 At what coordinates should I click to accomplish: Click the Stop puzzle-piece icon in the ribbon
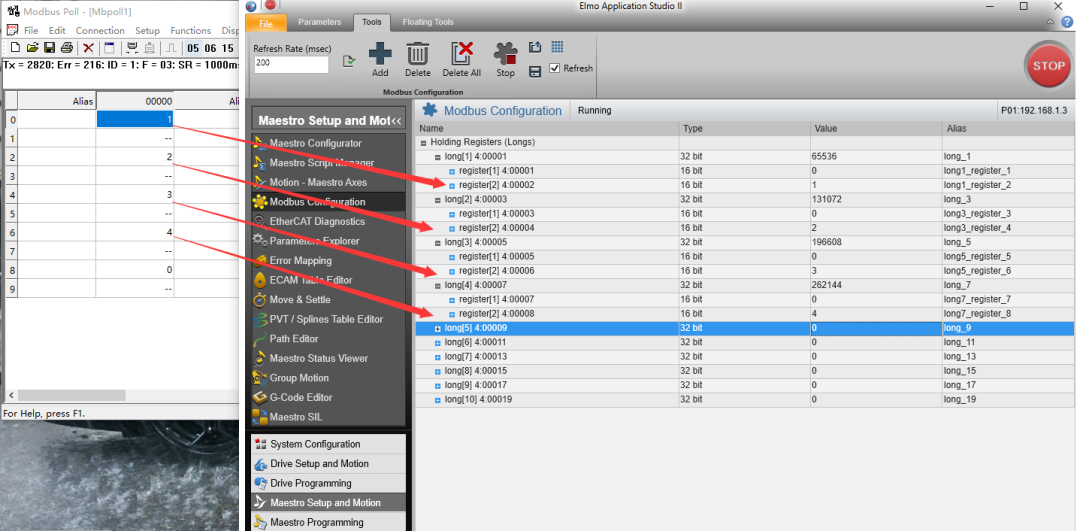coord(506,54)
